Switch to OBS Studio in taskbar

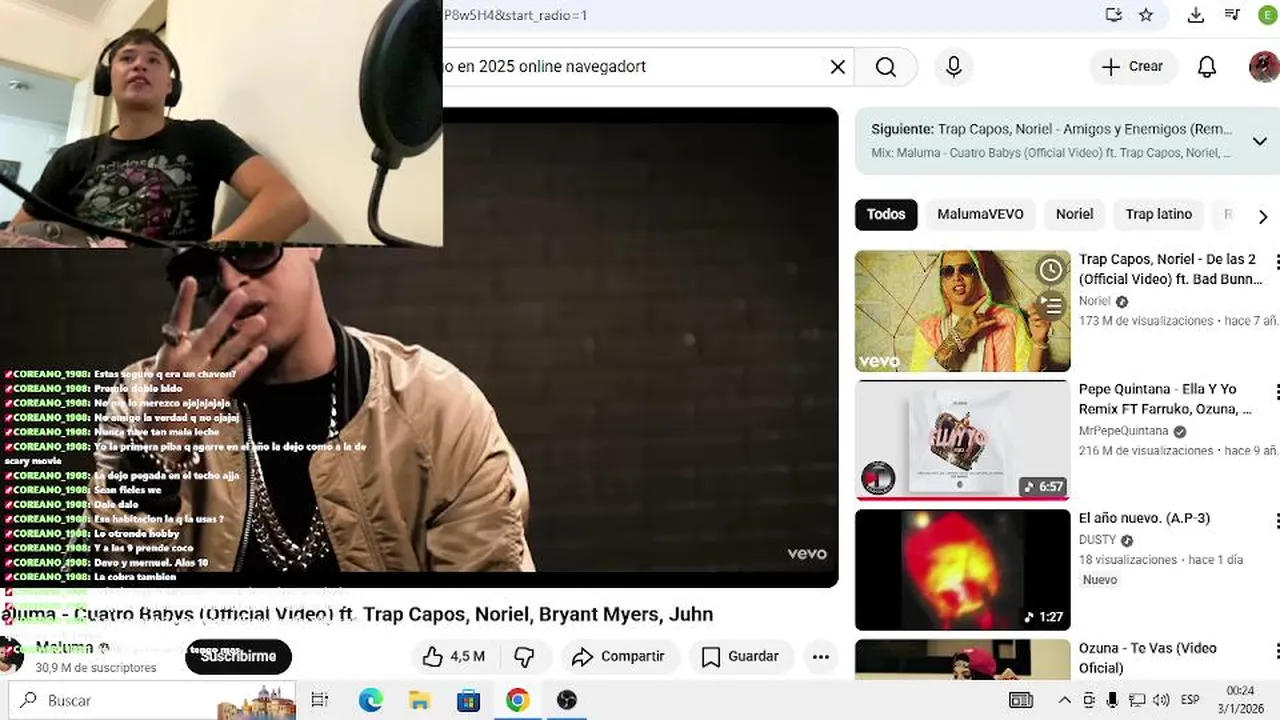tap(566, 700)
